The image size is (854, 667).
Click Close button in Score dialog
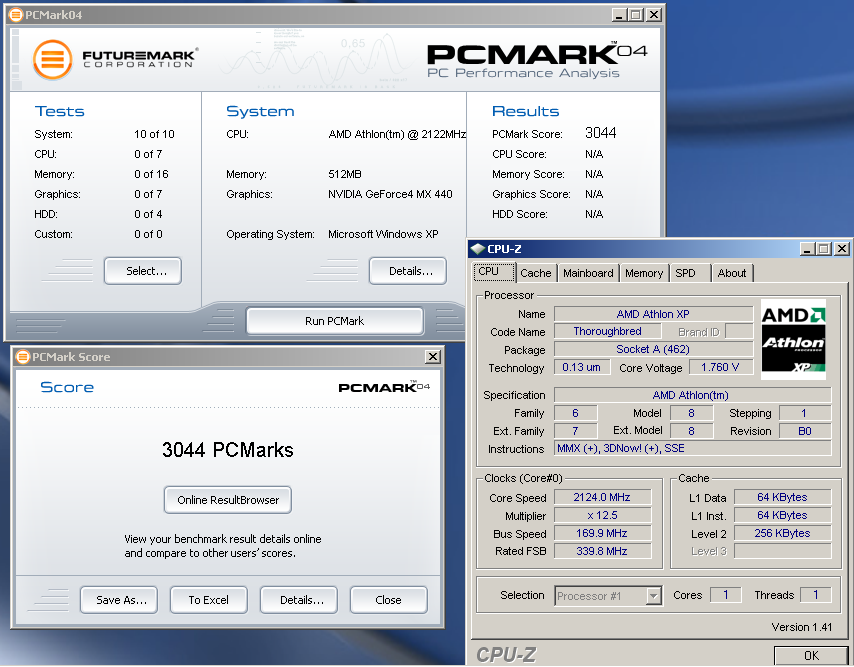(x=388, y=599)
